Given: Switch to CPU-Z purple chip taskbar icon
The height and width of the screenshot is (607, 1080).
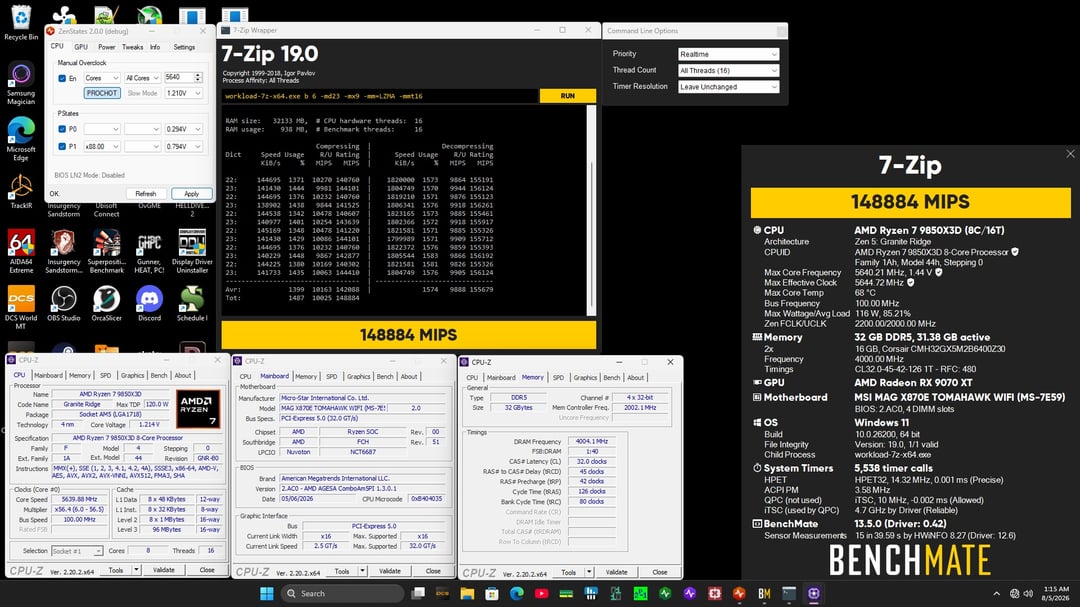Looking at the screenshot, I should click(813, 593).
